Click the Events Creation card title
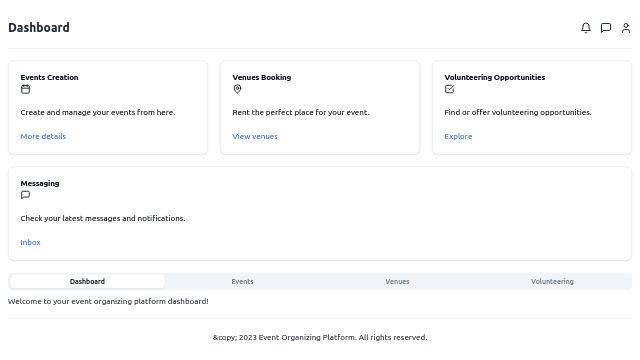 [x=49, y=77]
